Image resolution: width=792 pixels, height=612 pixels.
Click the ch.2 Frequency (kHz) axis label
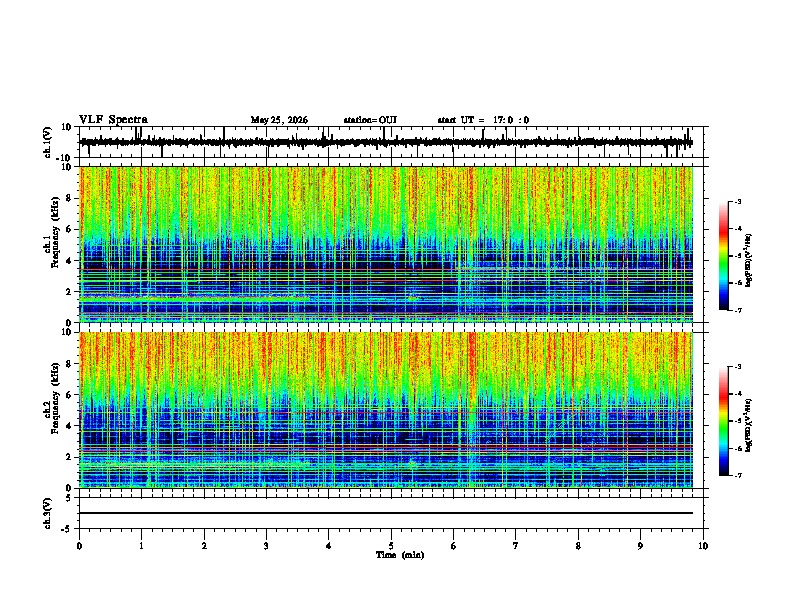(52, 410)
